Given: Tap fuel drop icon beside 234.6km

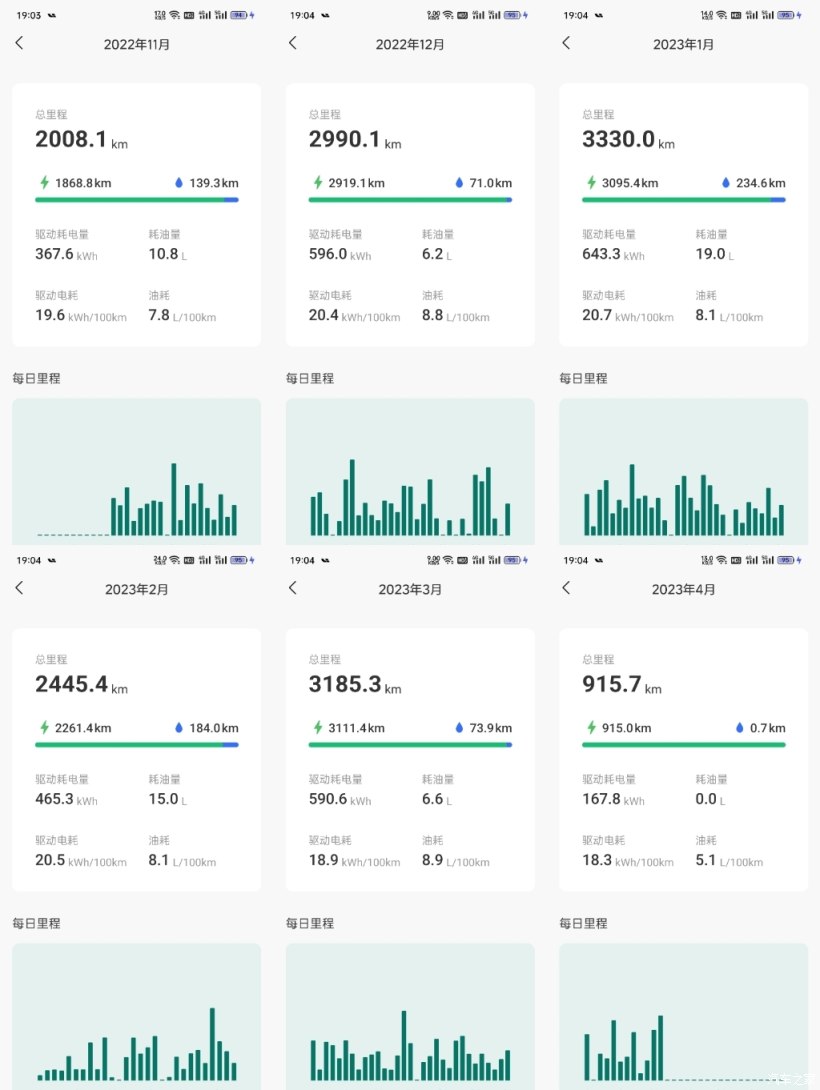Looking at the screenshot, I should (x=725, y=182).
